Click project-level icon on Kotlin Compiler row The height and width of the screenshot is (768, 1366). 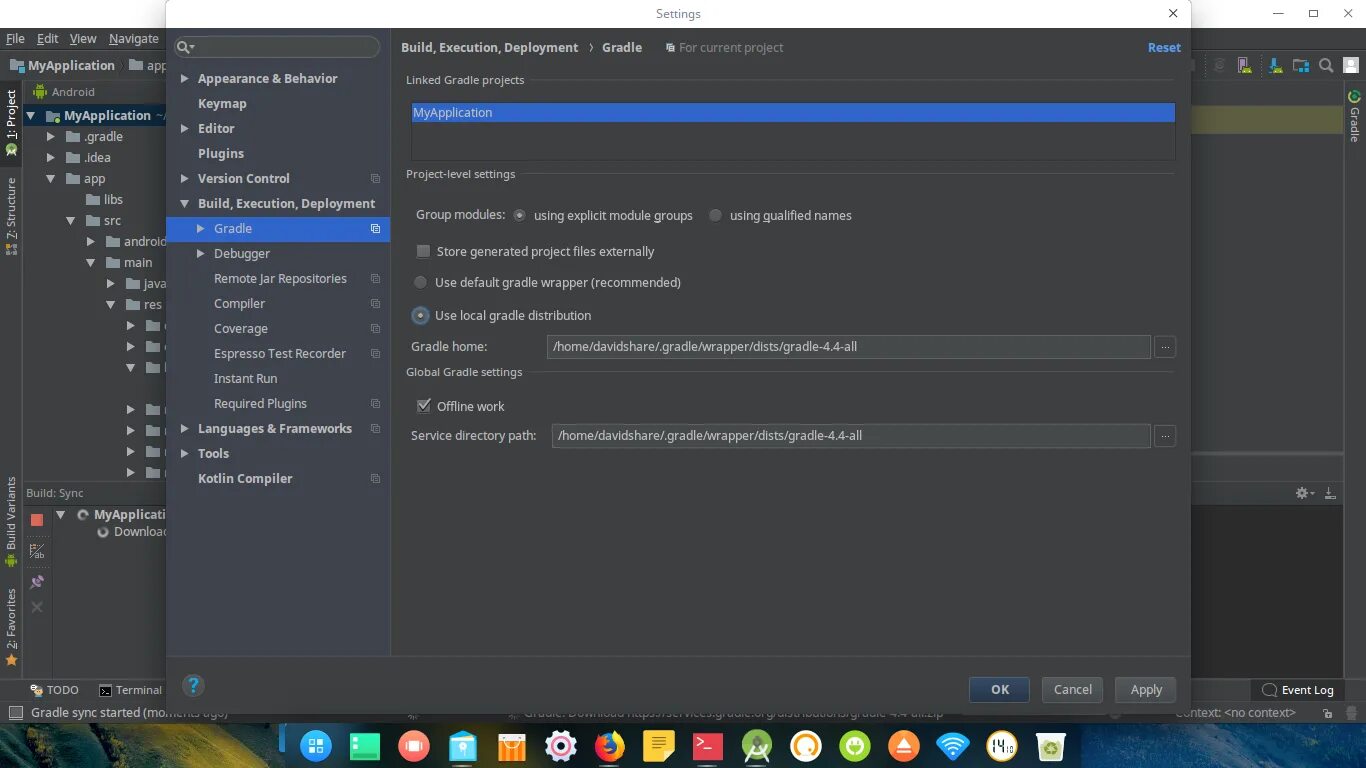point(375,478)
